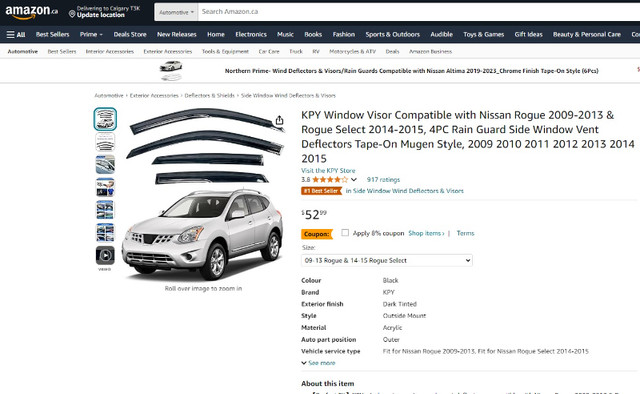Image resolution: width=640 pixels, height=394 pixels.
Task: Open the coupon Terms link
Action: (x=465, y=234)
